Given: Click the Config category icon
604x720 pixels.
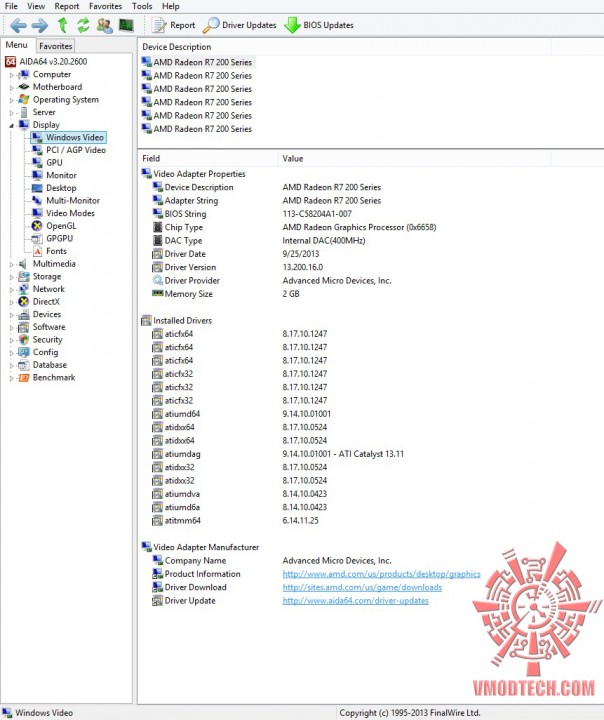Looking at the screenshot, I should (23, 352).
